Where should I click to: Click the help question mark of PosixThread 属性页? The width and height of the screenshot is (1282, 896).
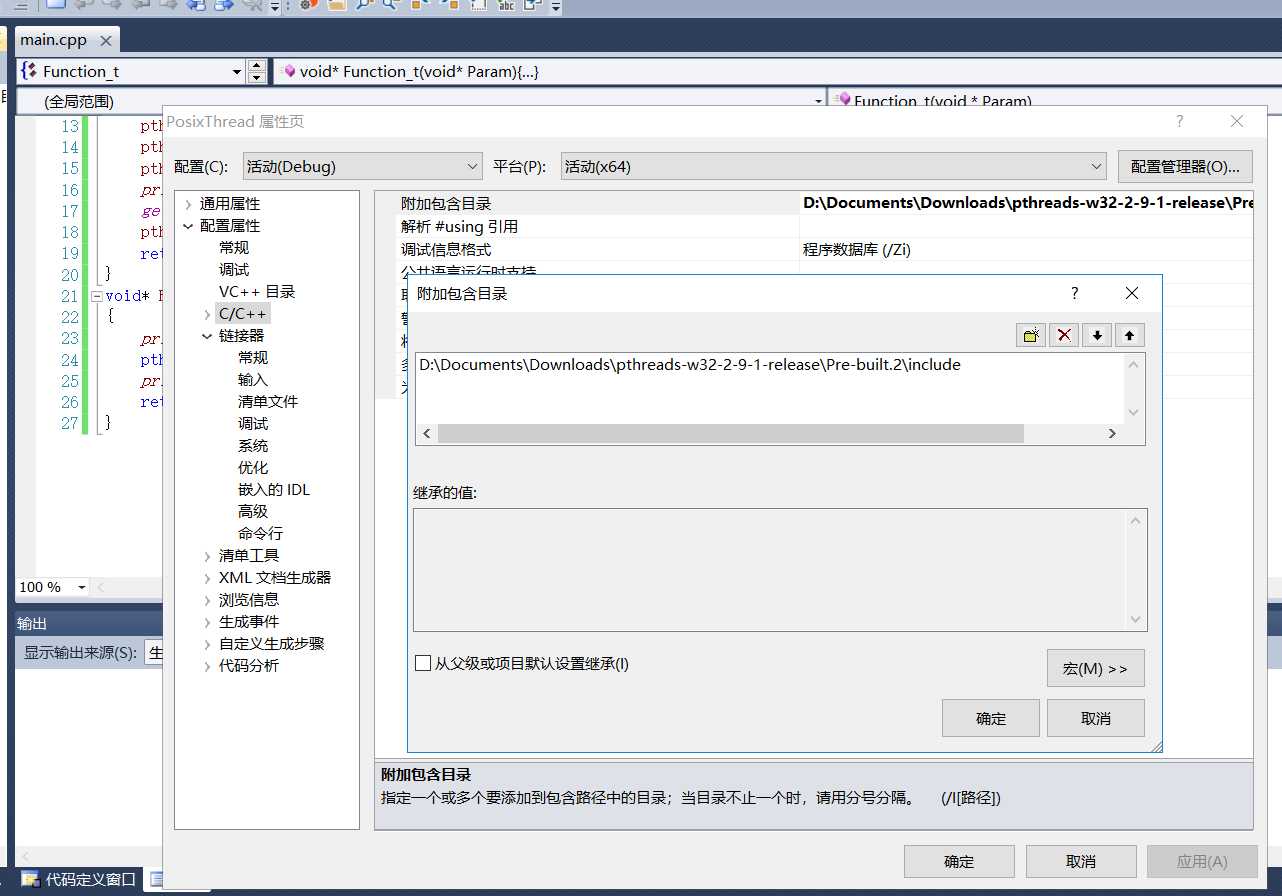click(x=1180, y=121)
